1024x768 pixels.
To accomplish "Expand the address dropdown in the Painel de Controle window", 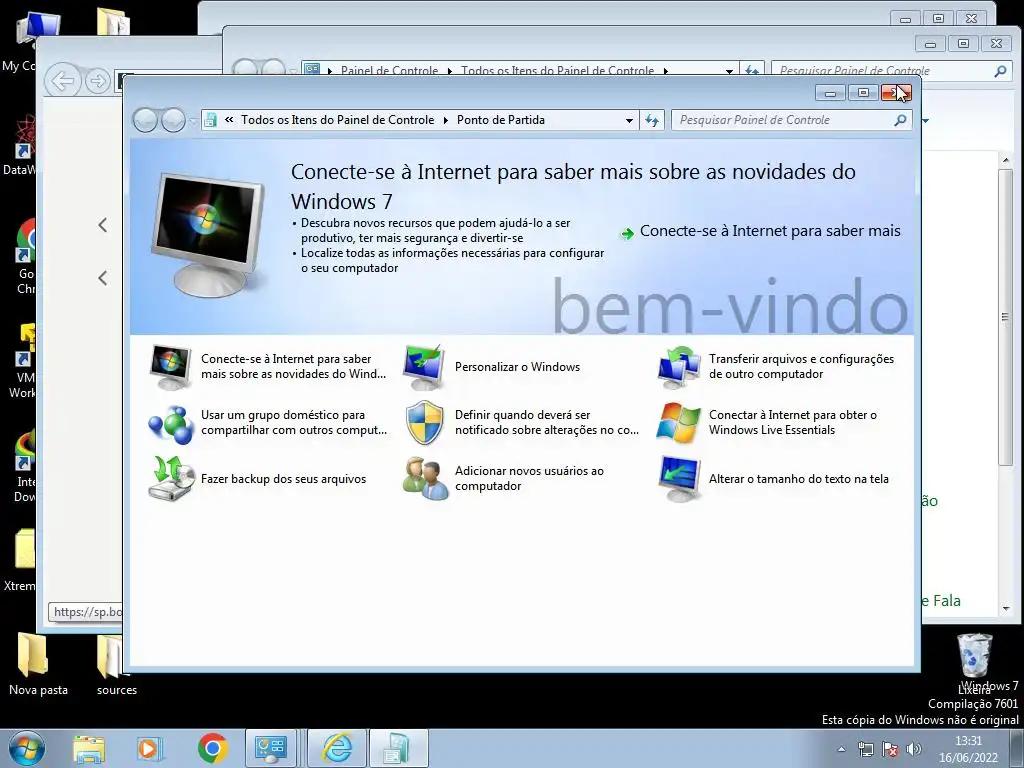I will tap(729, 71).
